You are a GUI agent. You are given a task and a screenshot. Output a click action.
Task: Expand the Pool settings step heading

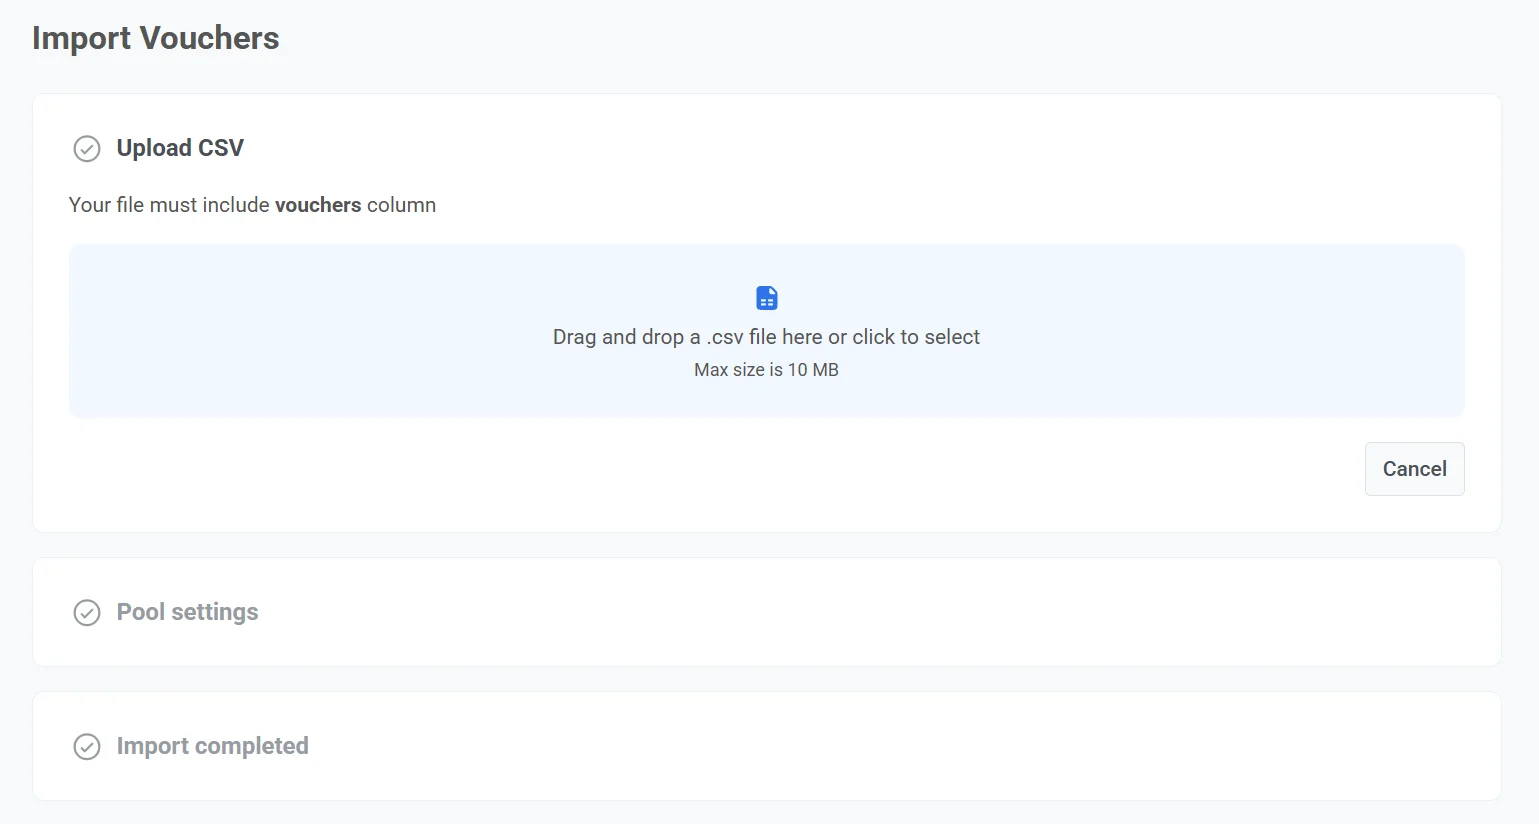tap(187, 612)
